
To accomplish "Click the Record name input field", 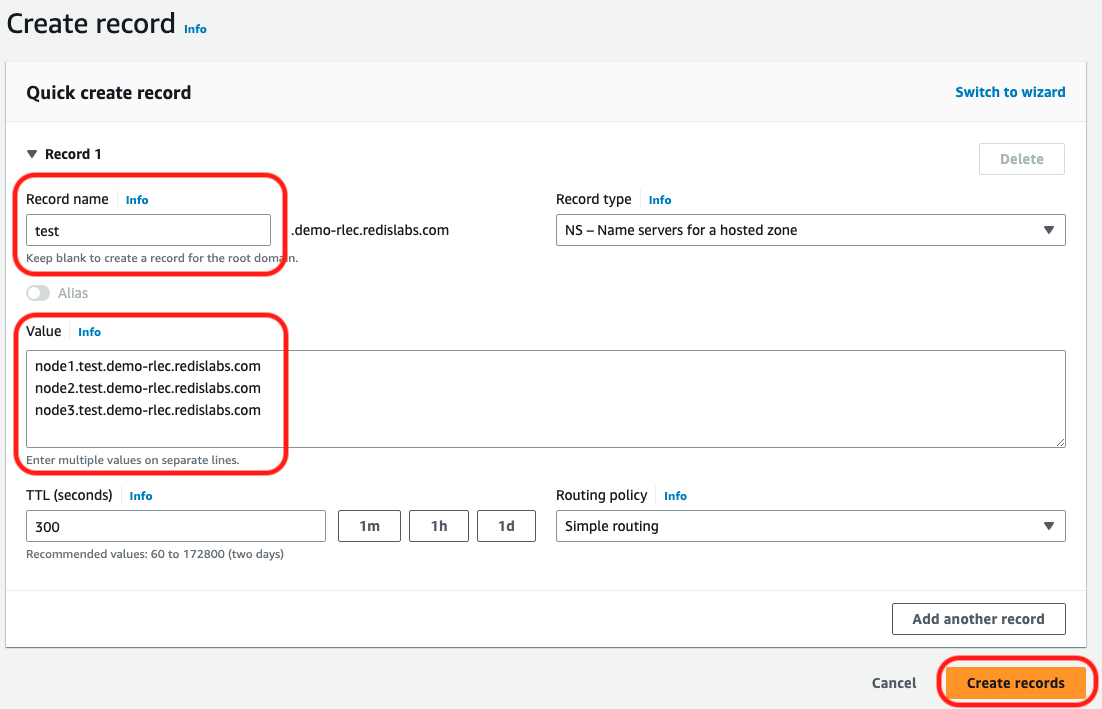I will click(x=148, y=230).
